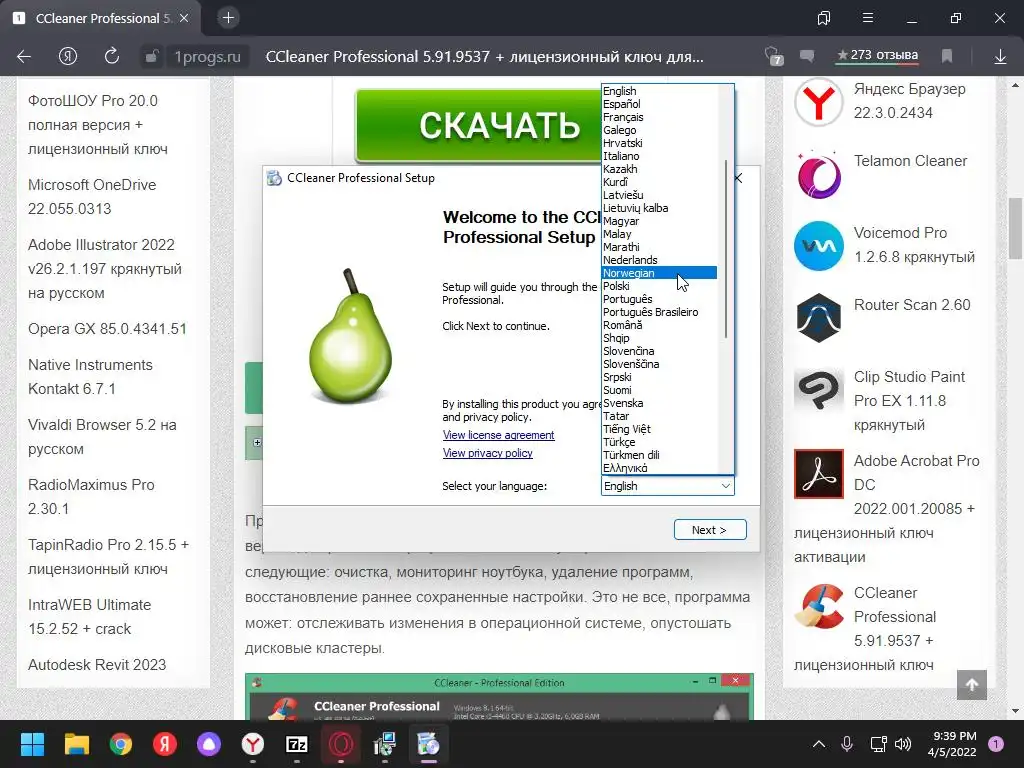Open Vivaldi Browser 5.2 link

102,437
